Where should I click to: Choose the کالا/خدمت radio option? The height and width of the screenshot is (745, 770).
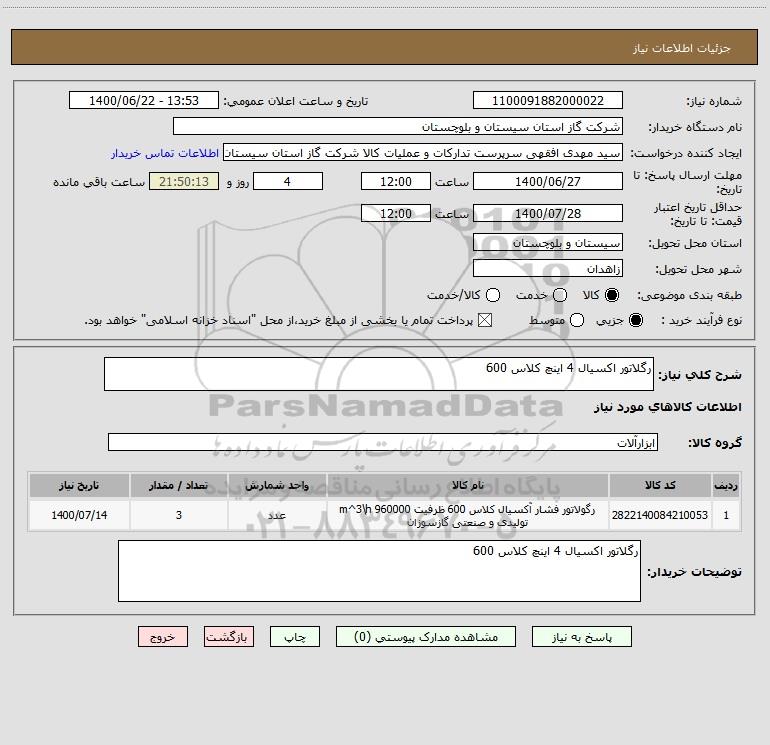pyautogui.click(x=493, y=295)
